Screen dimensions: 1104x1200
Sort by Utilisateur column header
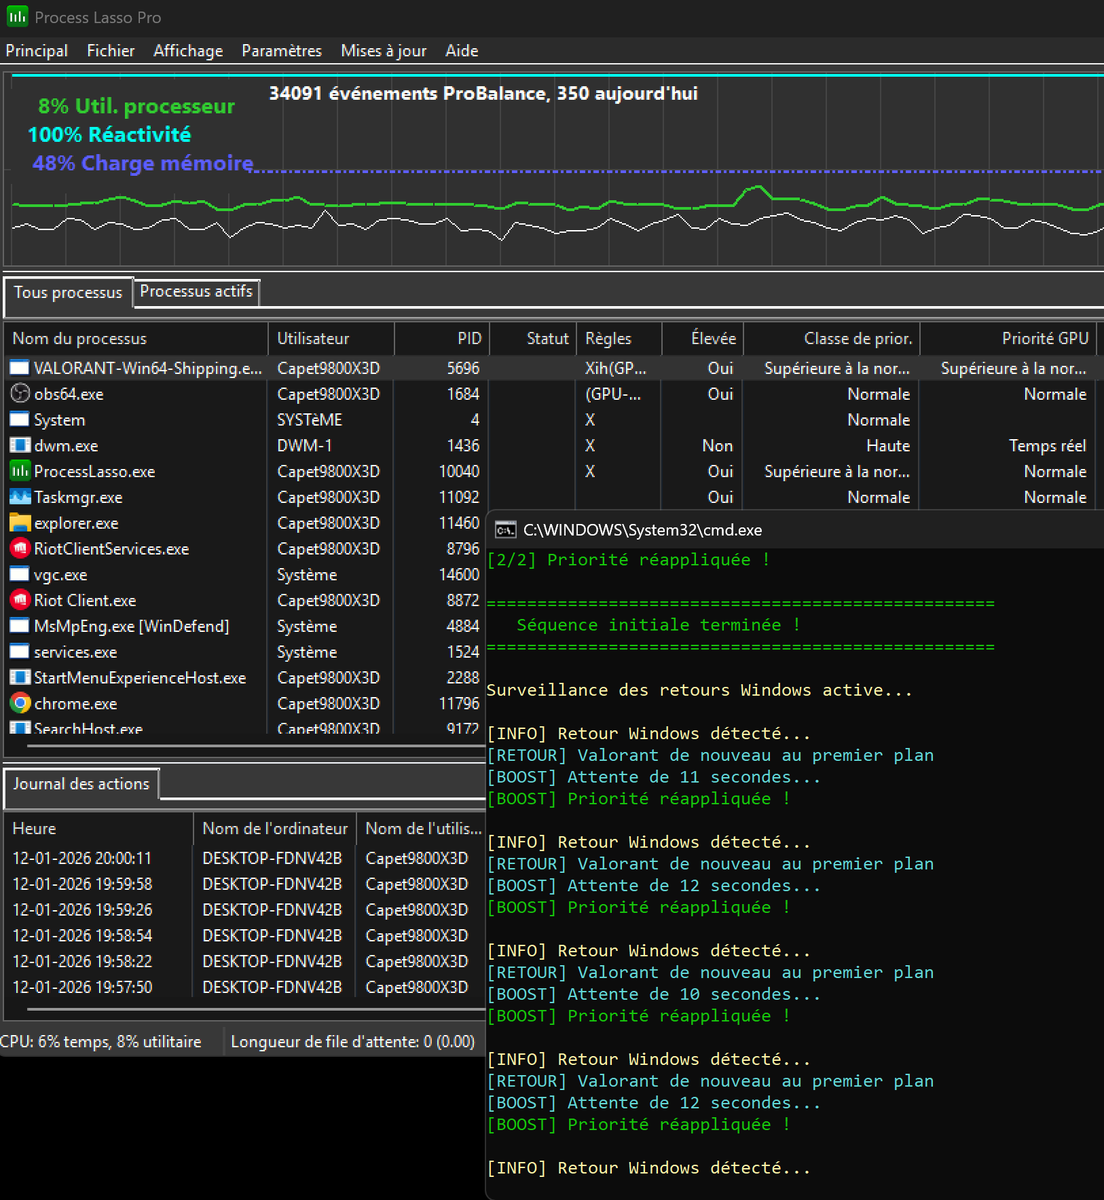[x=331, y=338]
